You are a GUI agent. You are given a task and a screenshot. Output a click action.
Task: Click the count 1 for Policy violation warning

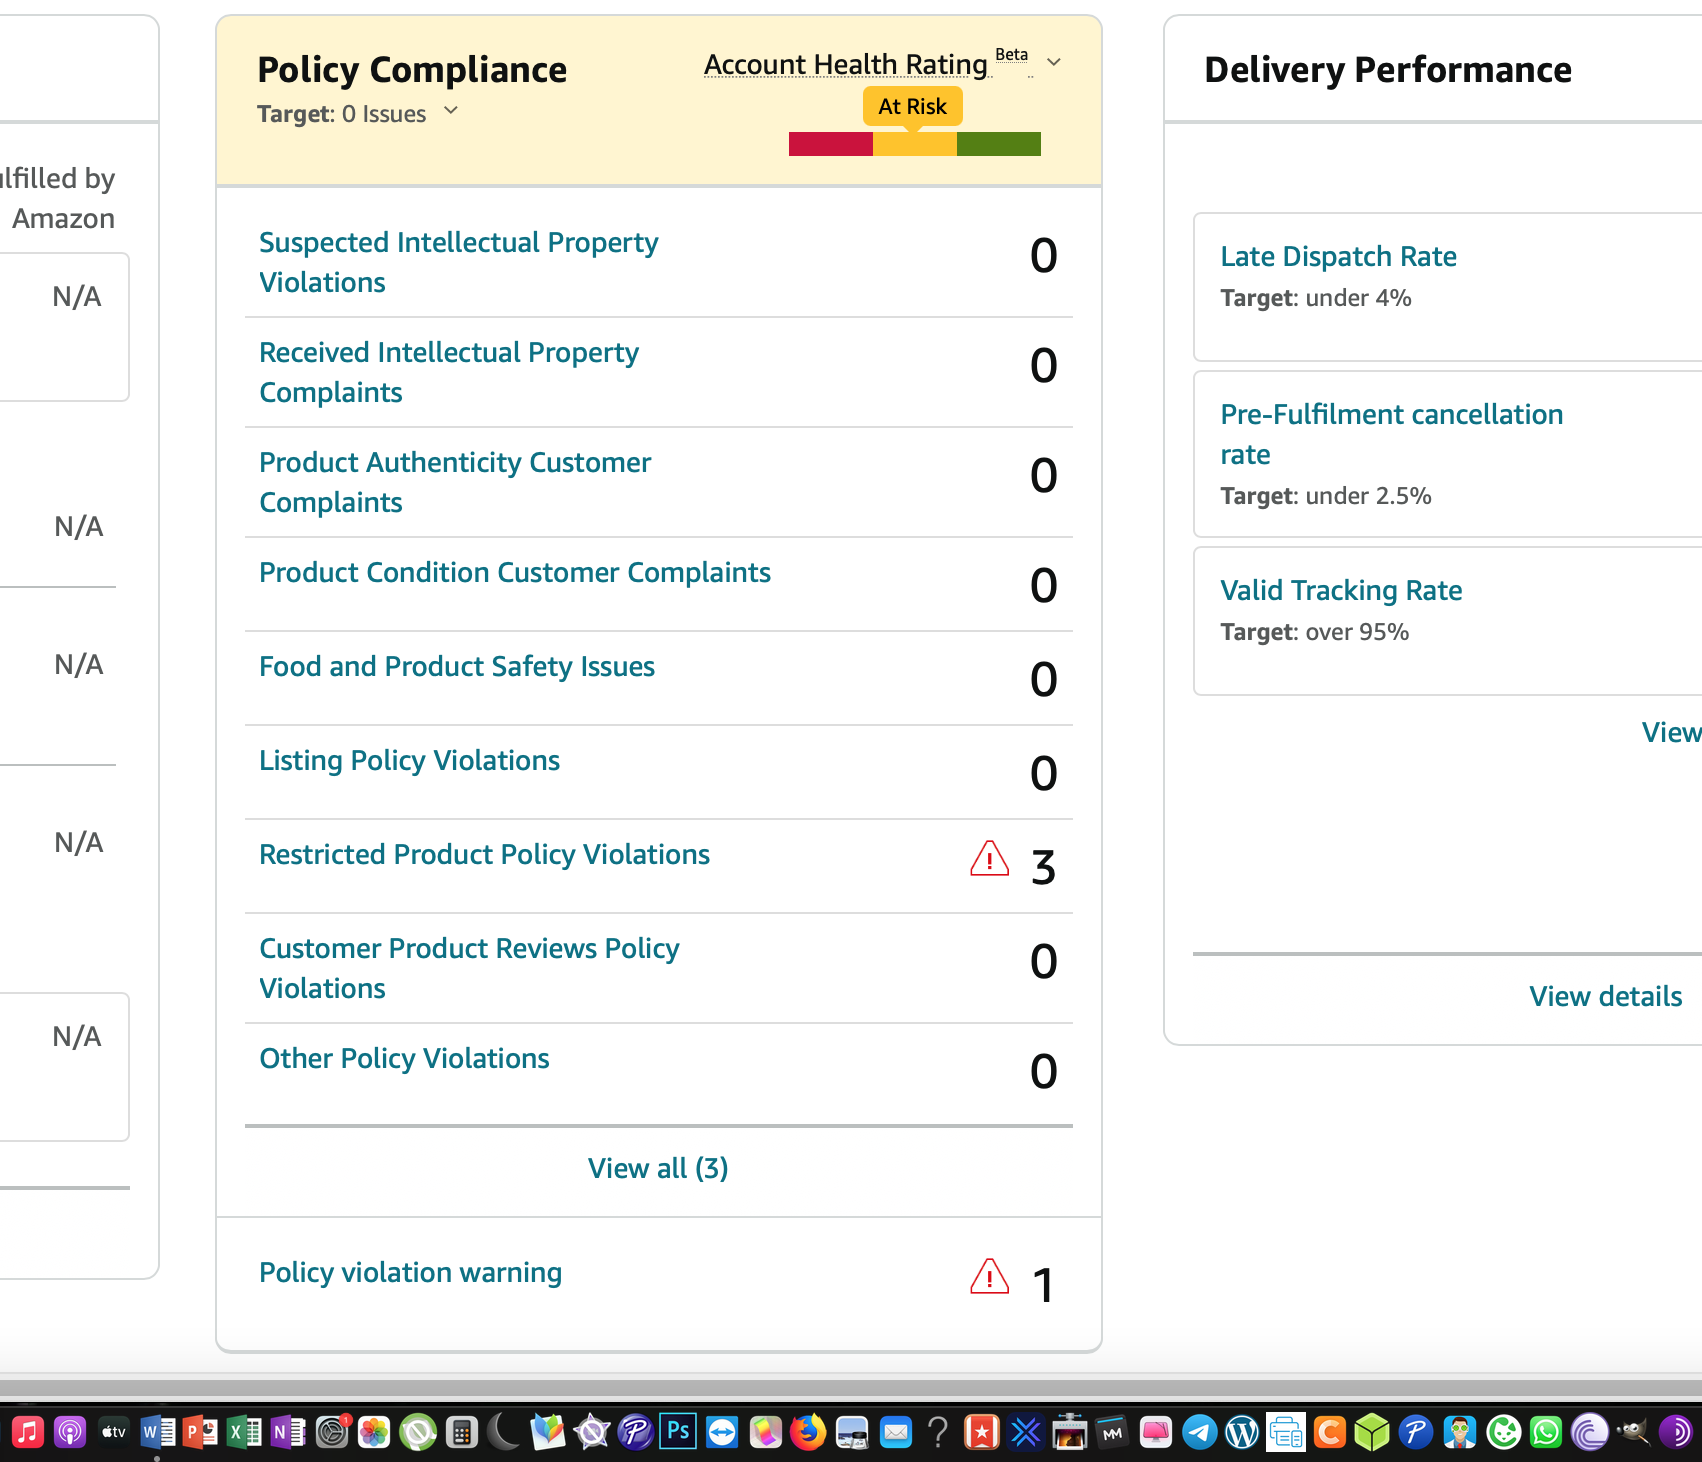pos(1043,1285)
